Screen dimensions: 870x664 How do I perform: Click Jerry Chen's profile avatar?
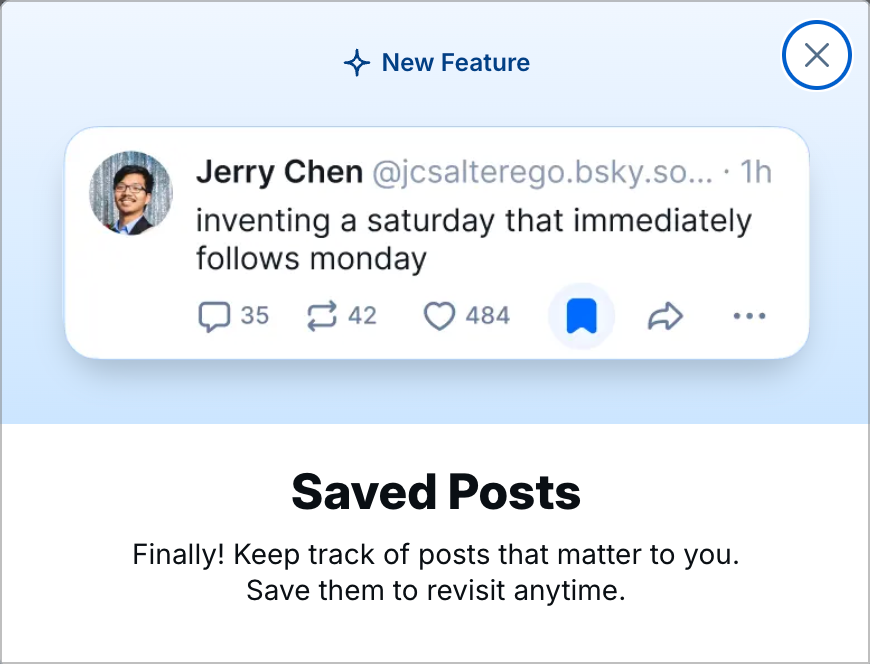pos(131,192)
